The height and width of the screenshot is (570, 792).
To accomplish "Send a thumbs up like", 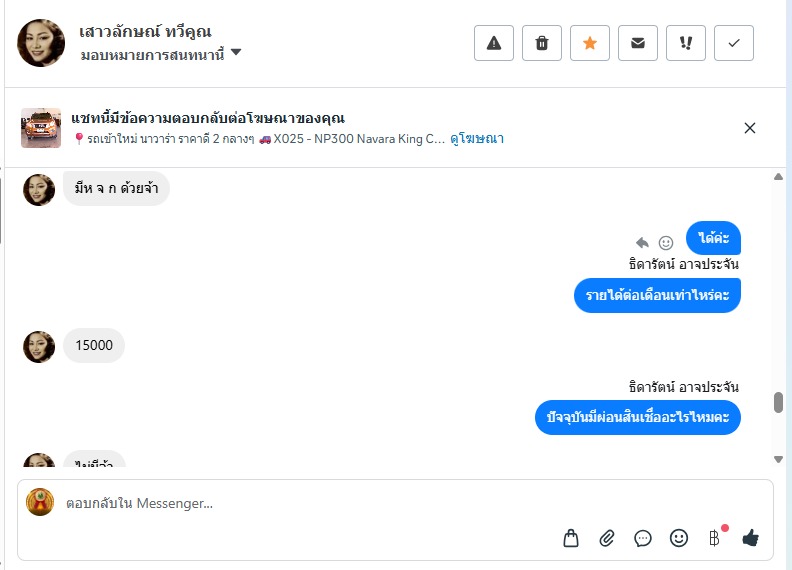I will (x=751, y=539).
